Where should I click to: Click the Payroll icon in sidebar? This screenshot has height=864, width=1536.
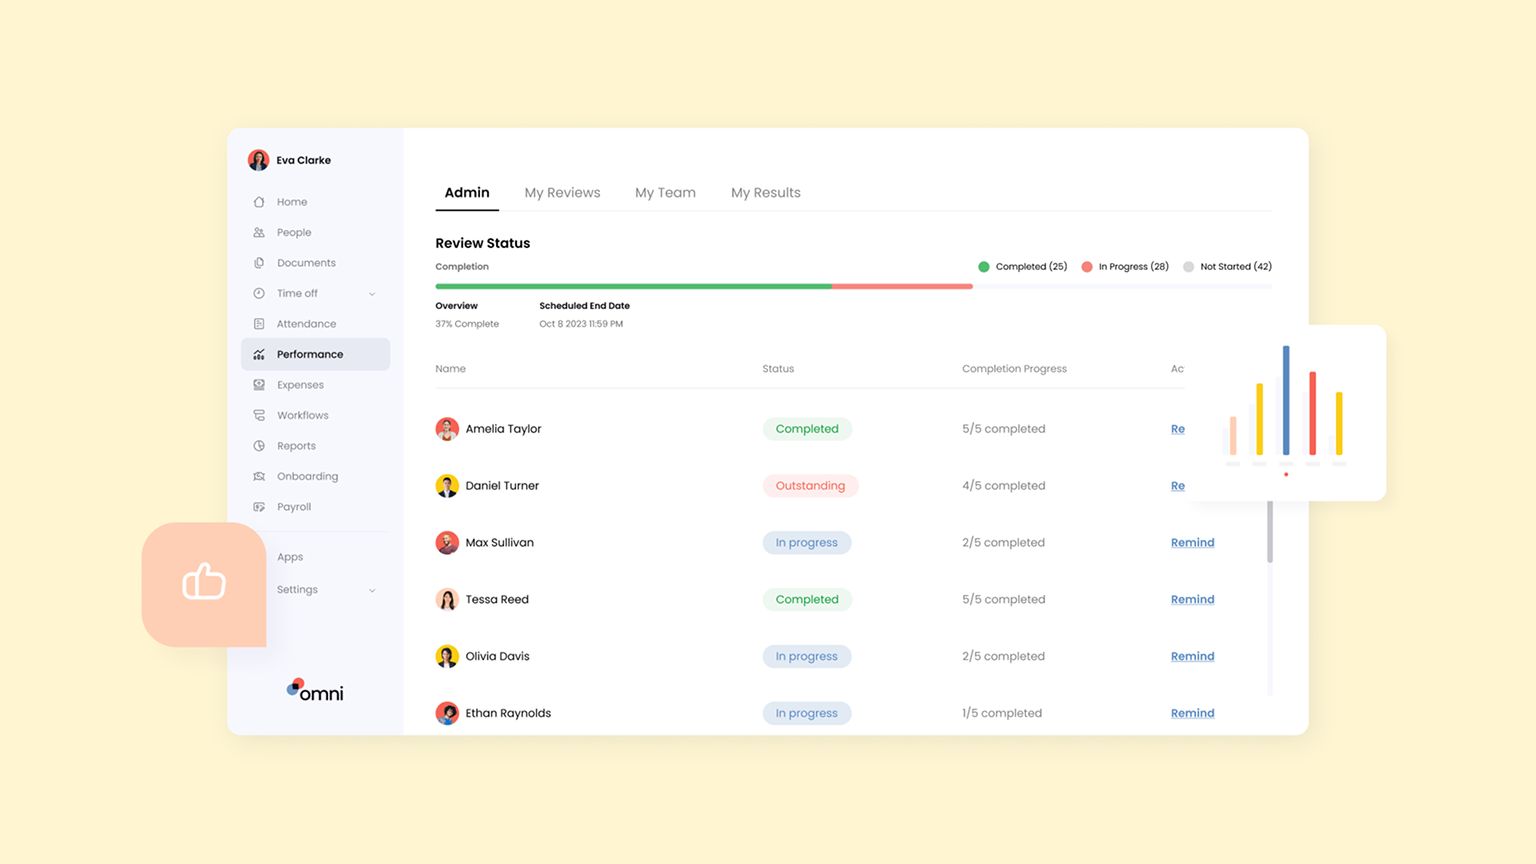(x=259, y=507)
